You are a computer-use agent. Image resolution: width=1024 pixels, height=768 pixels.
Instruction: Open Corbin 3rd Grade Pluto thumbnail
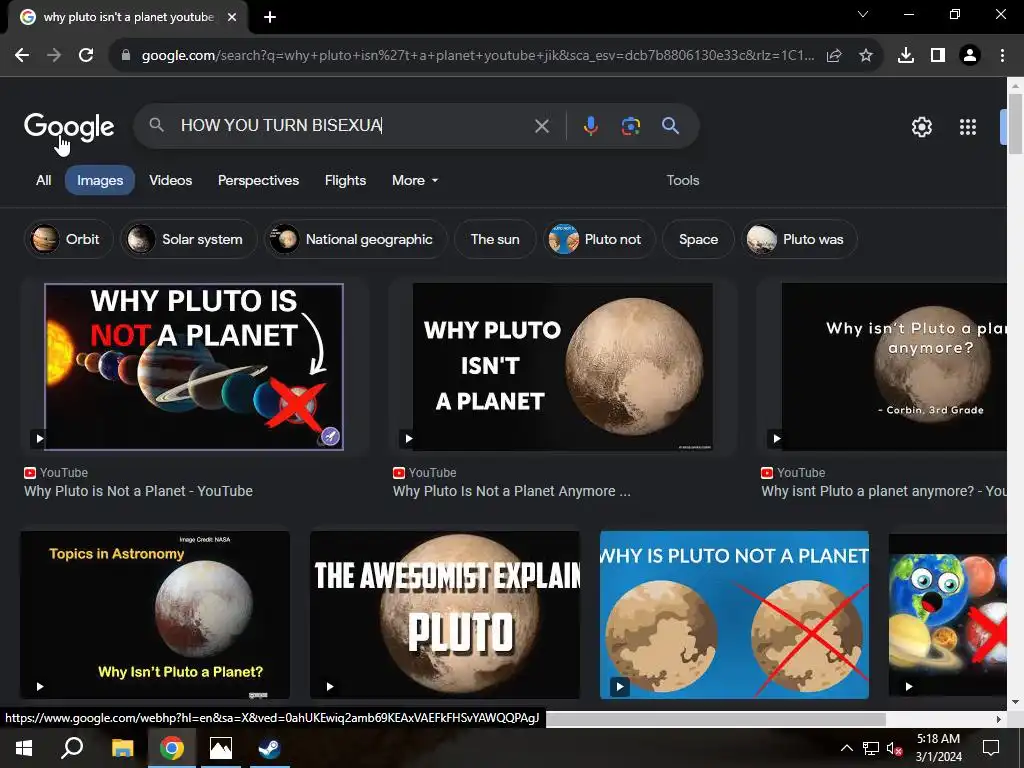[894, 366]
